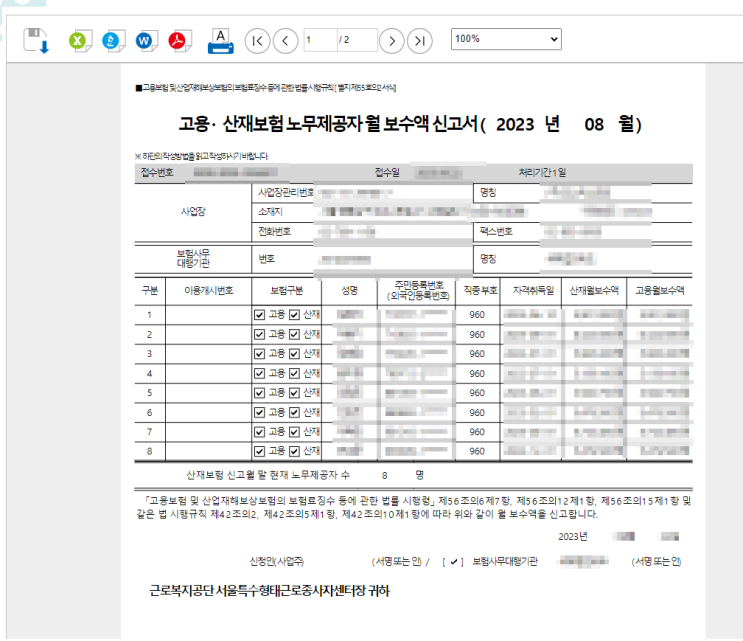This screenshot has height=641, width=743.
Task: Toggle 산재 checkbox in row 1
Action: (x=294, y=315)
